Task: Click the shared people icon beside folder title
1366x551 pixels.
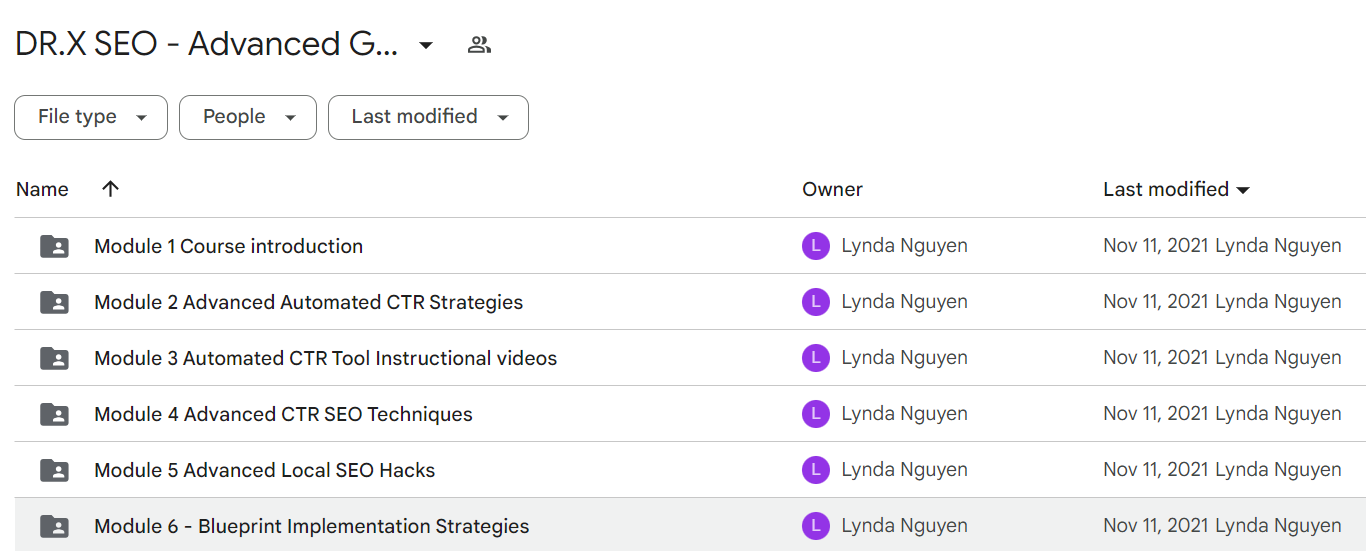Action: coord(479,45)
